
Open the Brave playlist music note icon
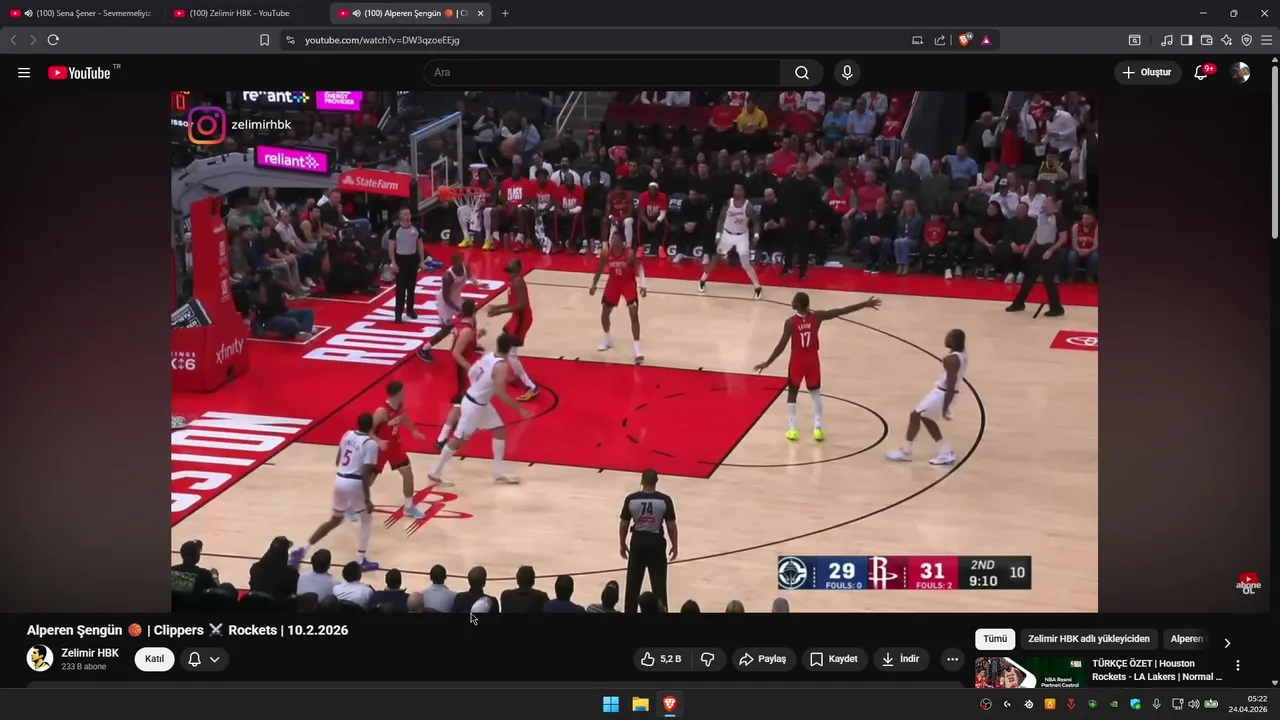tap(1167, 40)
